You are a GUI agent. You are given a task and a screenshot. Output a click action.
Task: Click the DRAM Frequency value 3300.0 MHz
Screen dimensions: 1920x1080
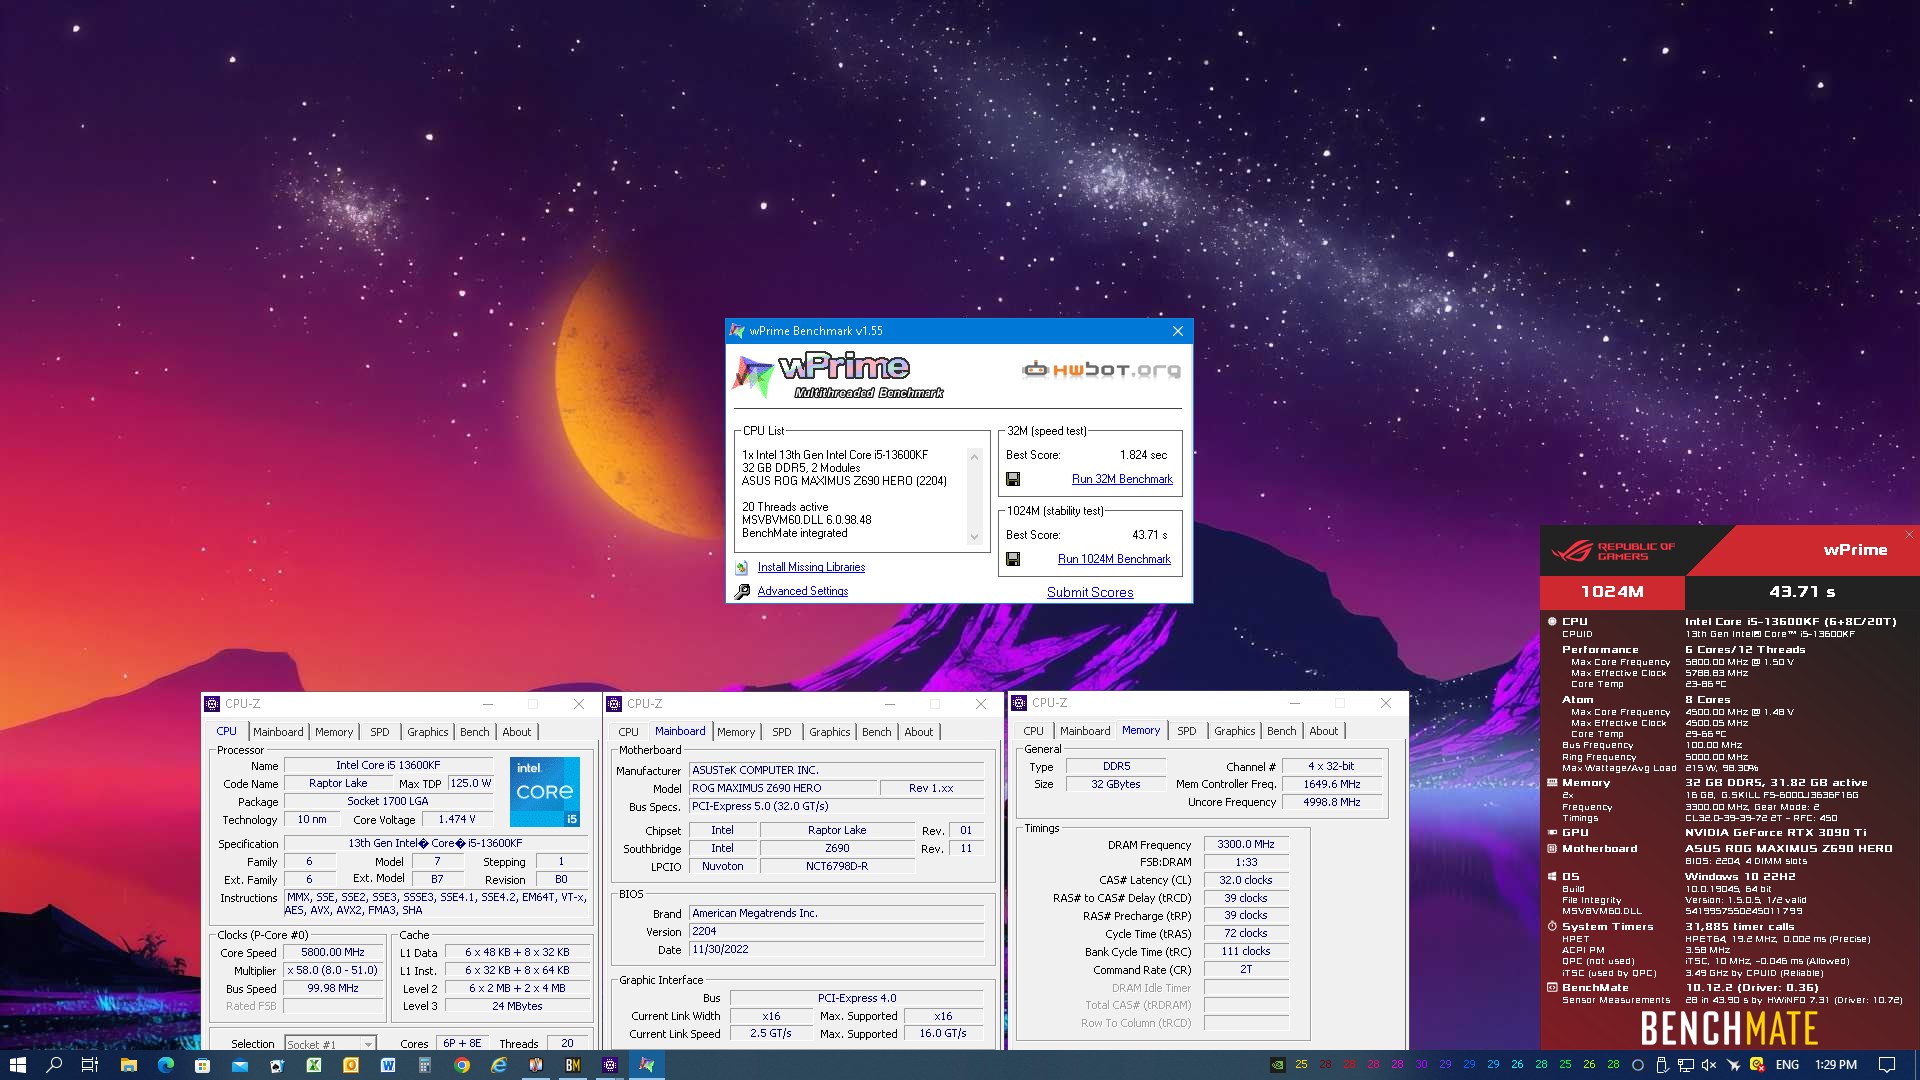[x=1246, y=844]
